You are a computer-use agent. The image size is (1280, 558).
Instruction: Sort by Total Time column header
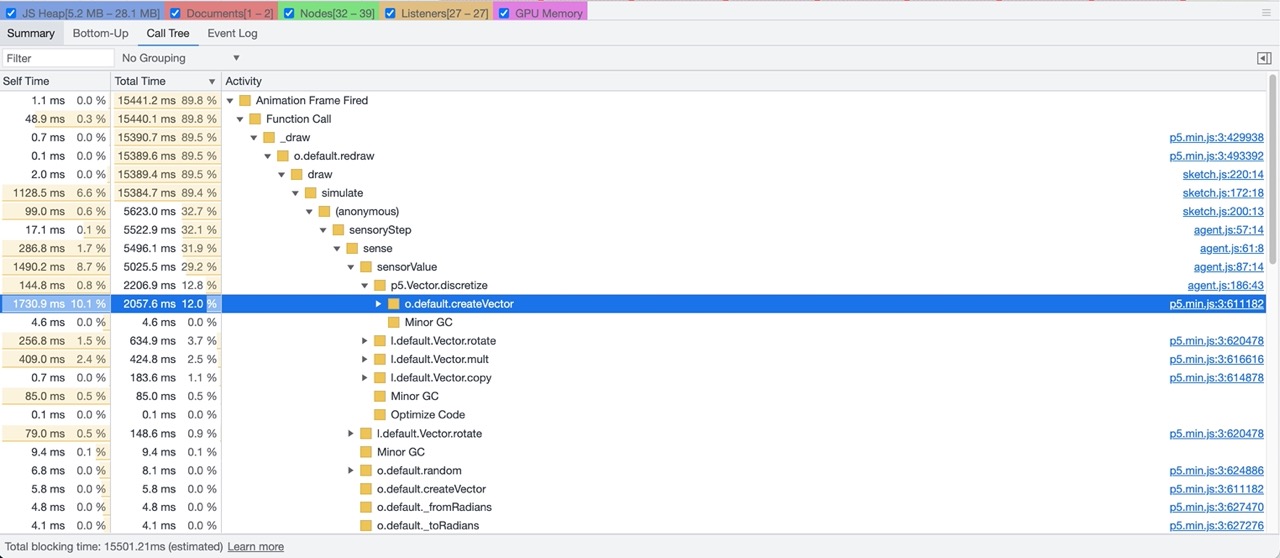point(165,81)
